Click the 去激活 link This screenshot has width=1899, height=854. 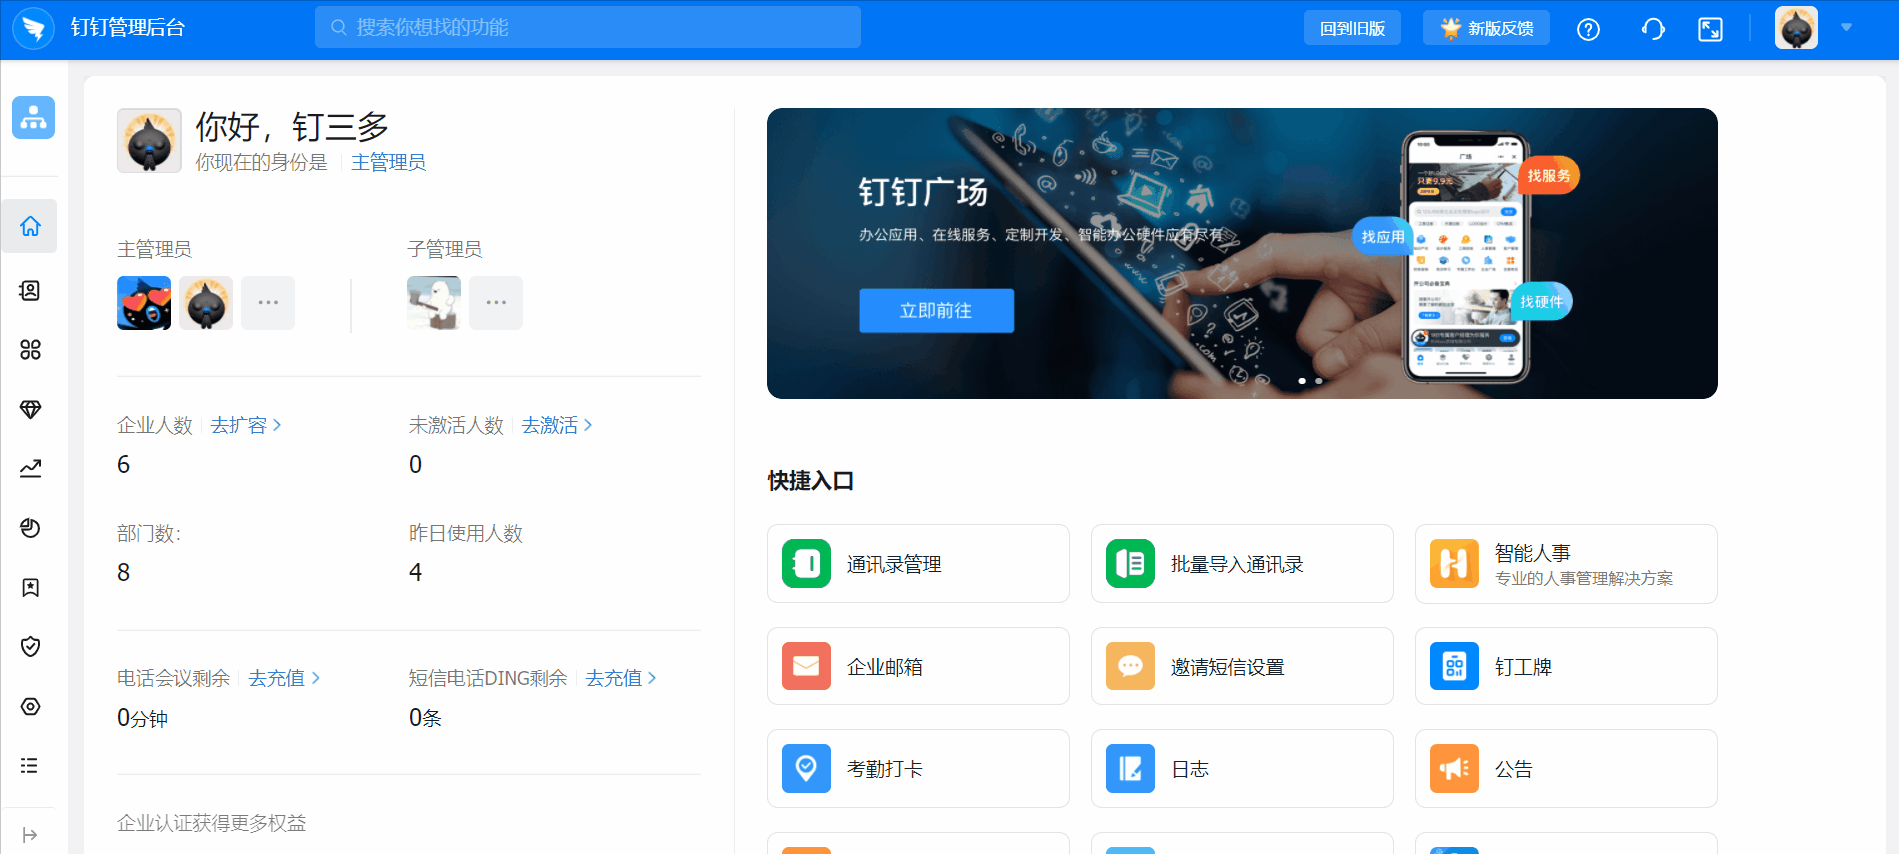pos(556,425)
